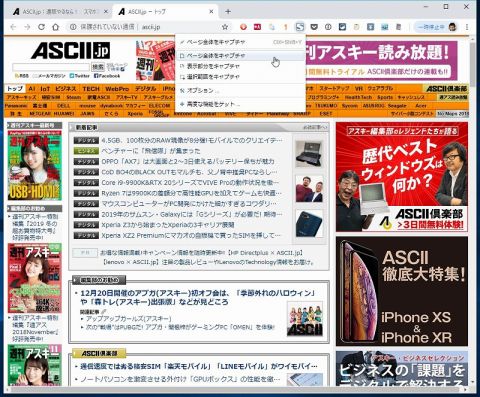This screenshot has height=397, width=480.
Task: Click the ASCII.jp site logo
Action: coord(71,50)
